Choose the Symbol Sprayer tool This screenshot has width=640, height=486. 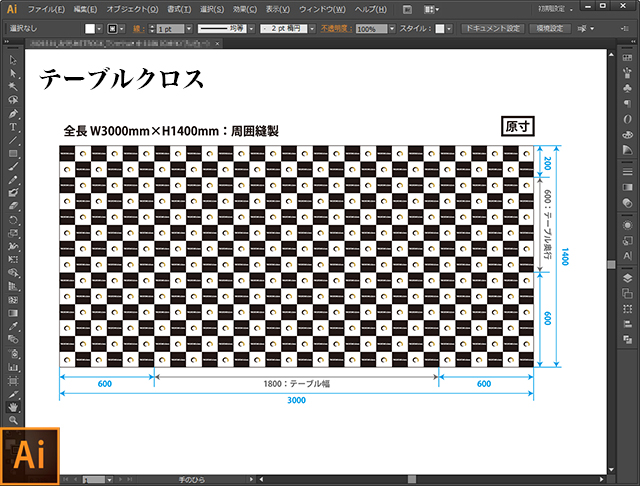pyautogui.click(x=13, y=353)
